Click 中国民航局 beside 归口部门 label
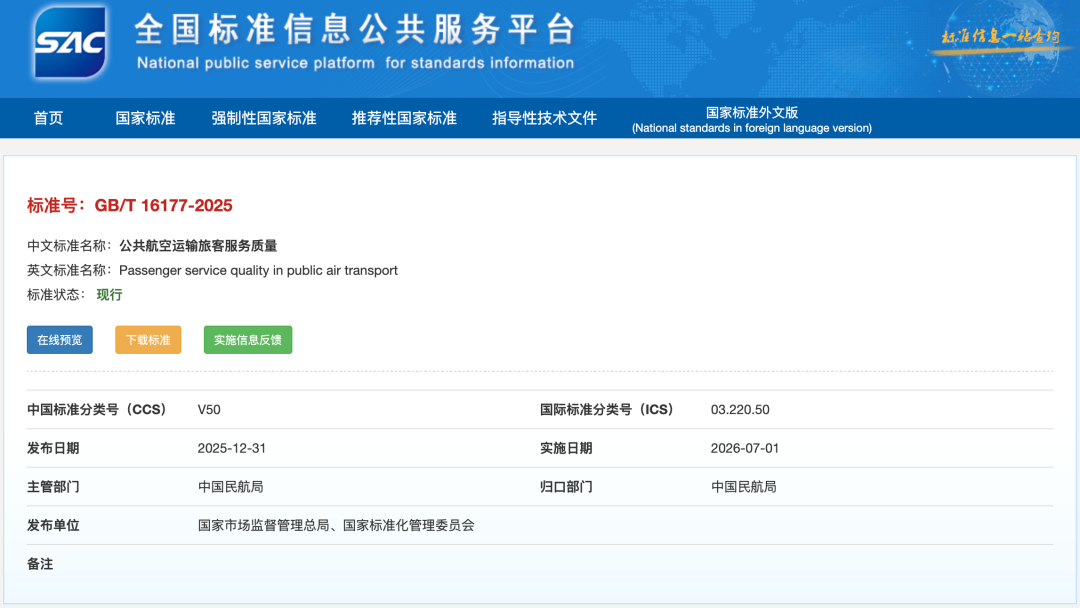 click(744, 487)
